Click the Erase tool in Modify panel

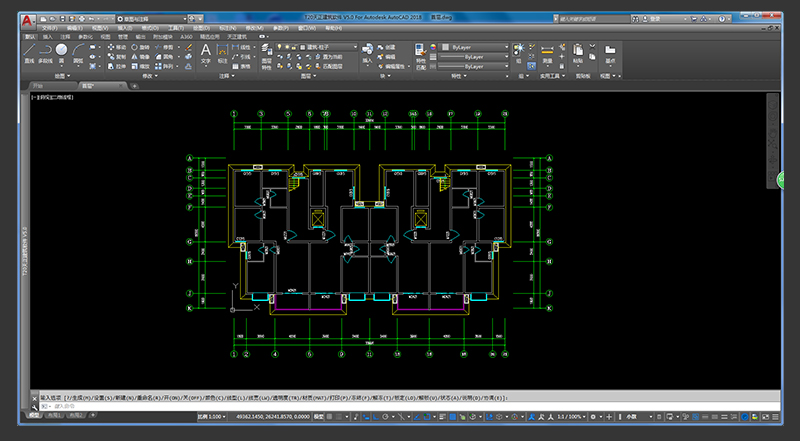tap(188, 47)
